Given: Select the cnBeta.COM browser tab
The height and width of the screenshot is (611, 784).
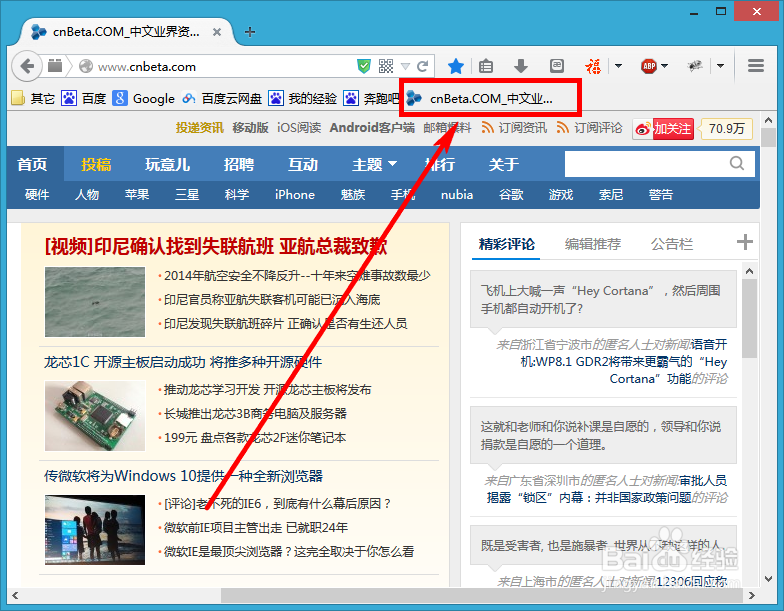Looking at the screenshot, I should pos(125,32).
